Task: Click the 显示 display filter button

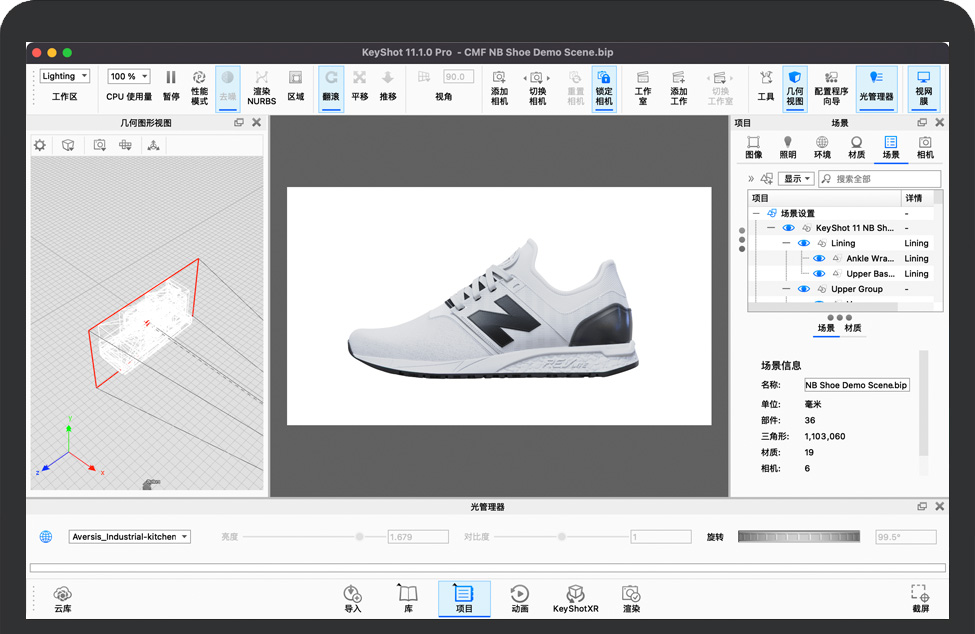Action: [x=797, y=179]
